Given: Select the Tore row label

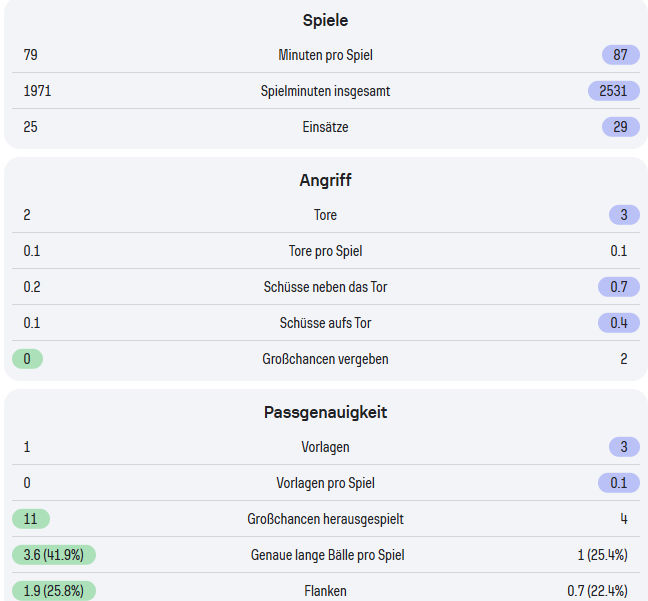Looking at the screenshot, I should click(325, 215).
